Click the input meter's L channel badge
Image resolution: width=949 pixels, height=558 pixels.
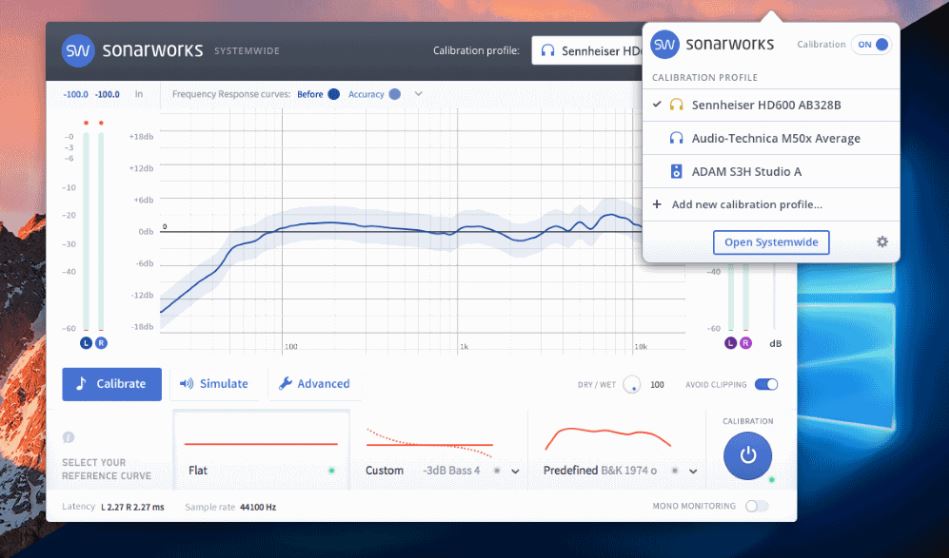[86, 343]
